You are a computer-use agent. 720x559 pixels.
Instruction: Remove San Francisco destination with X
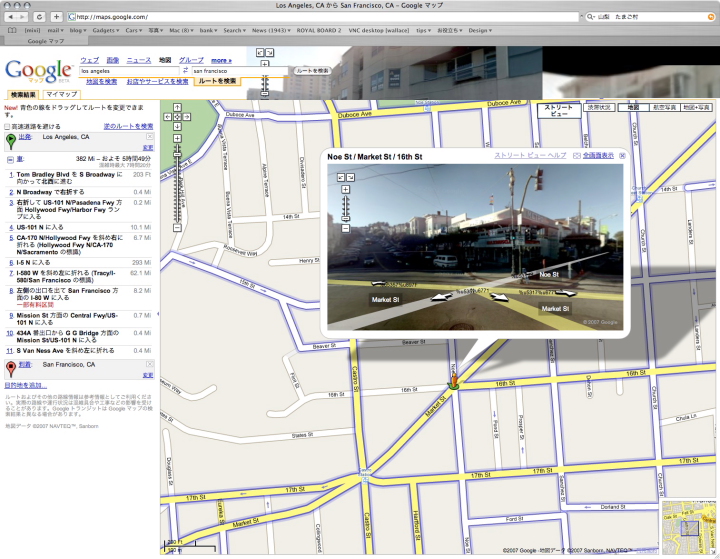coord(150,364)
